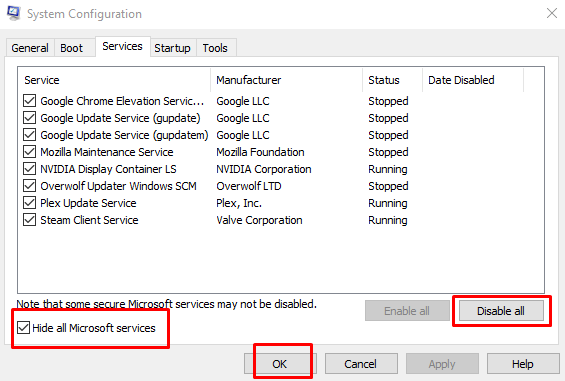Select Plex Update Service name
The width and height of the screenshot is (565, 381).
[88, 203]
